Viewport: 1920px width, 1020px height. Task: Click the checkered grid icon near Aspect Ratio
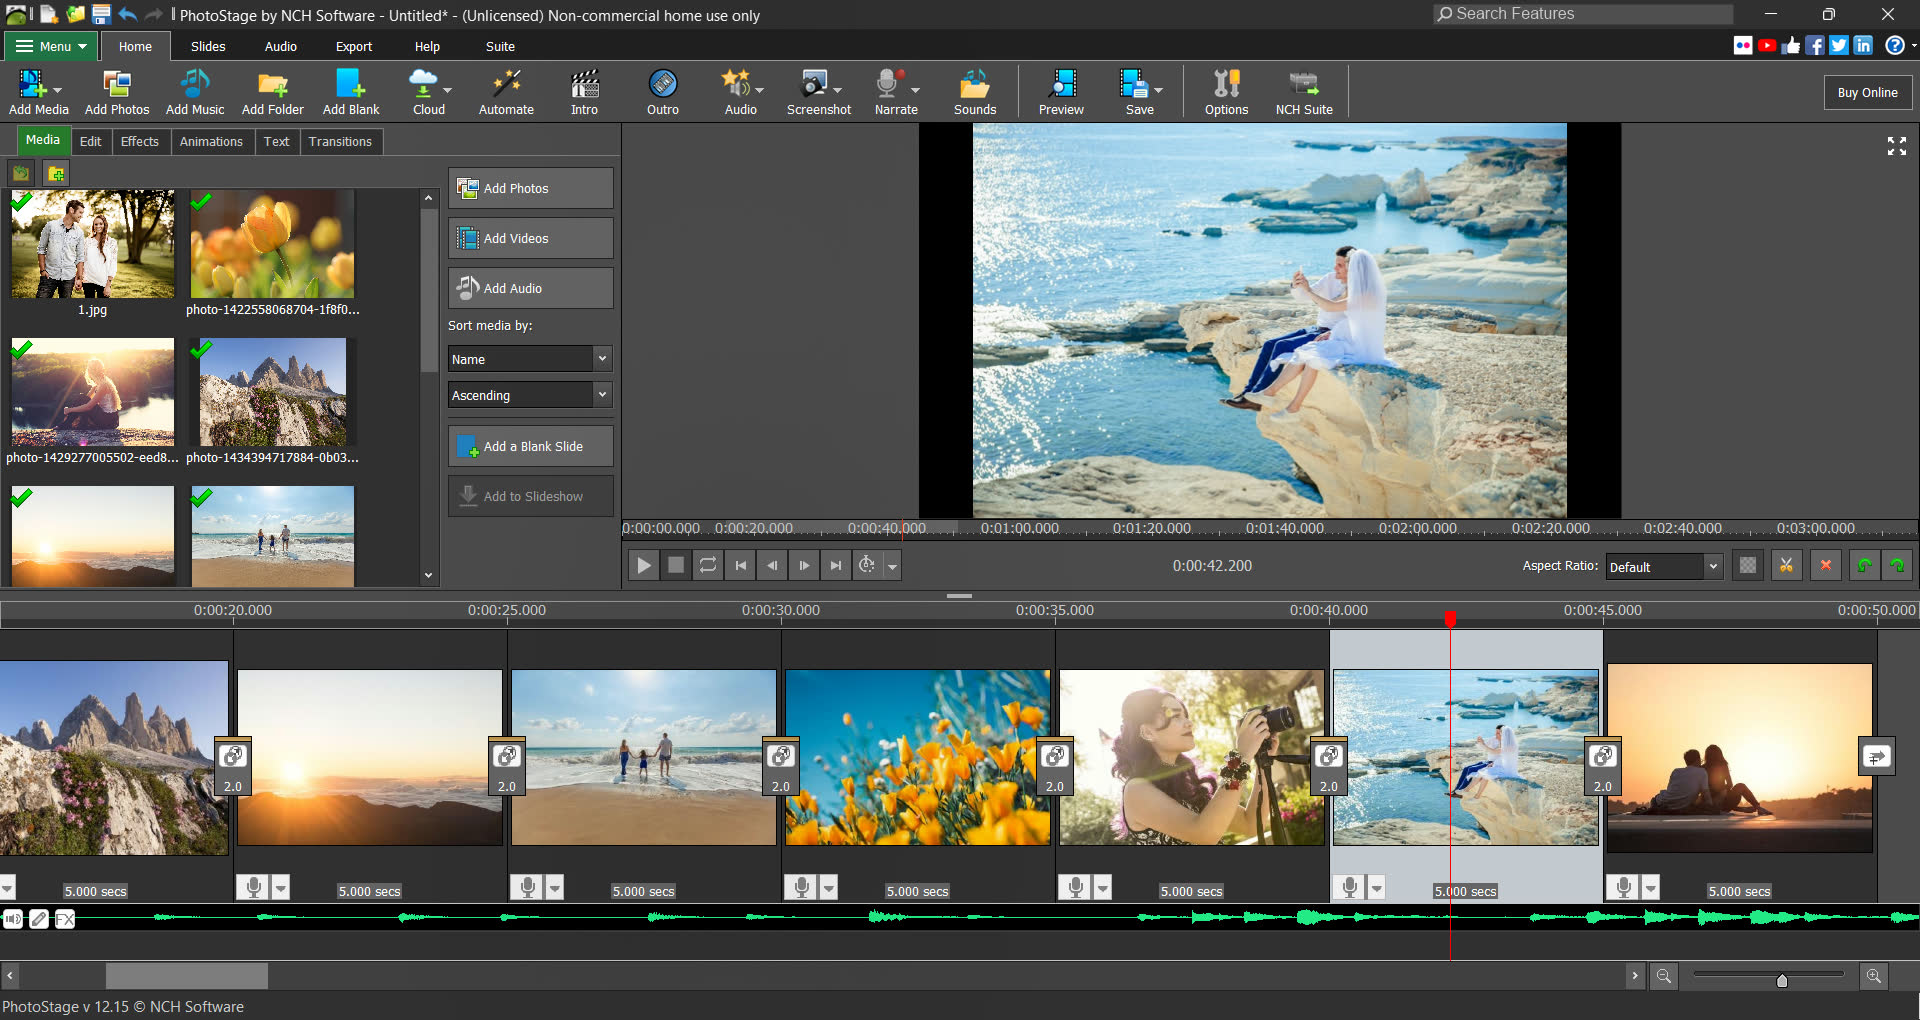click(1748, 565)
